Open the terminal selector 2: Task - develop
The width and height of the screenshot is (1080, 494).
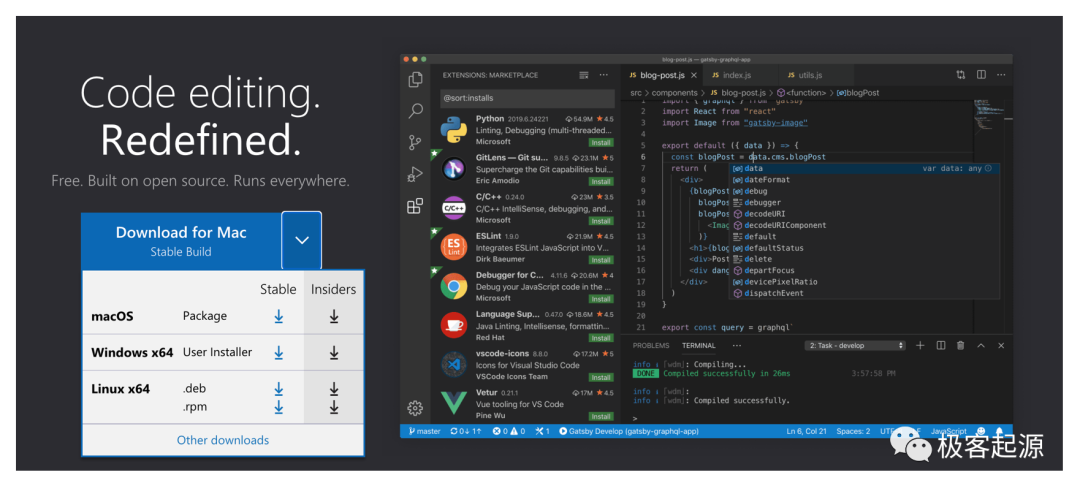coord(855,346)
